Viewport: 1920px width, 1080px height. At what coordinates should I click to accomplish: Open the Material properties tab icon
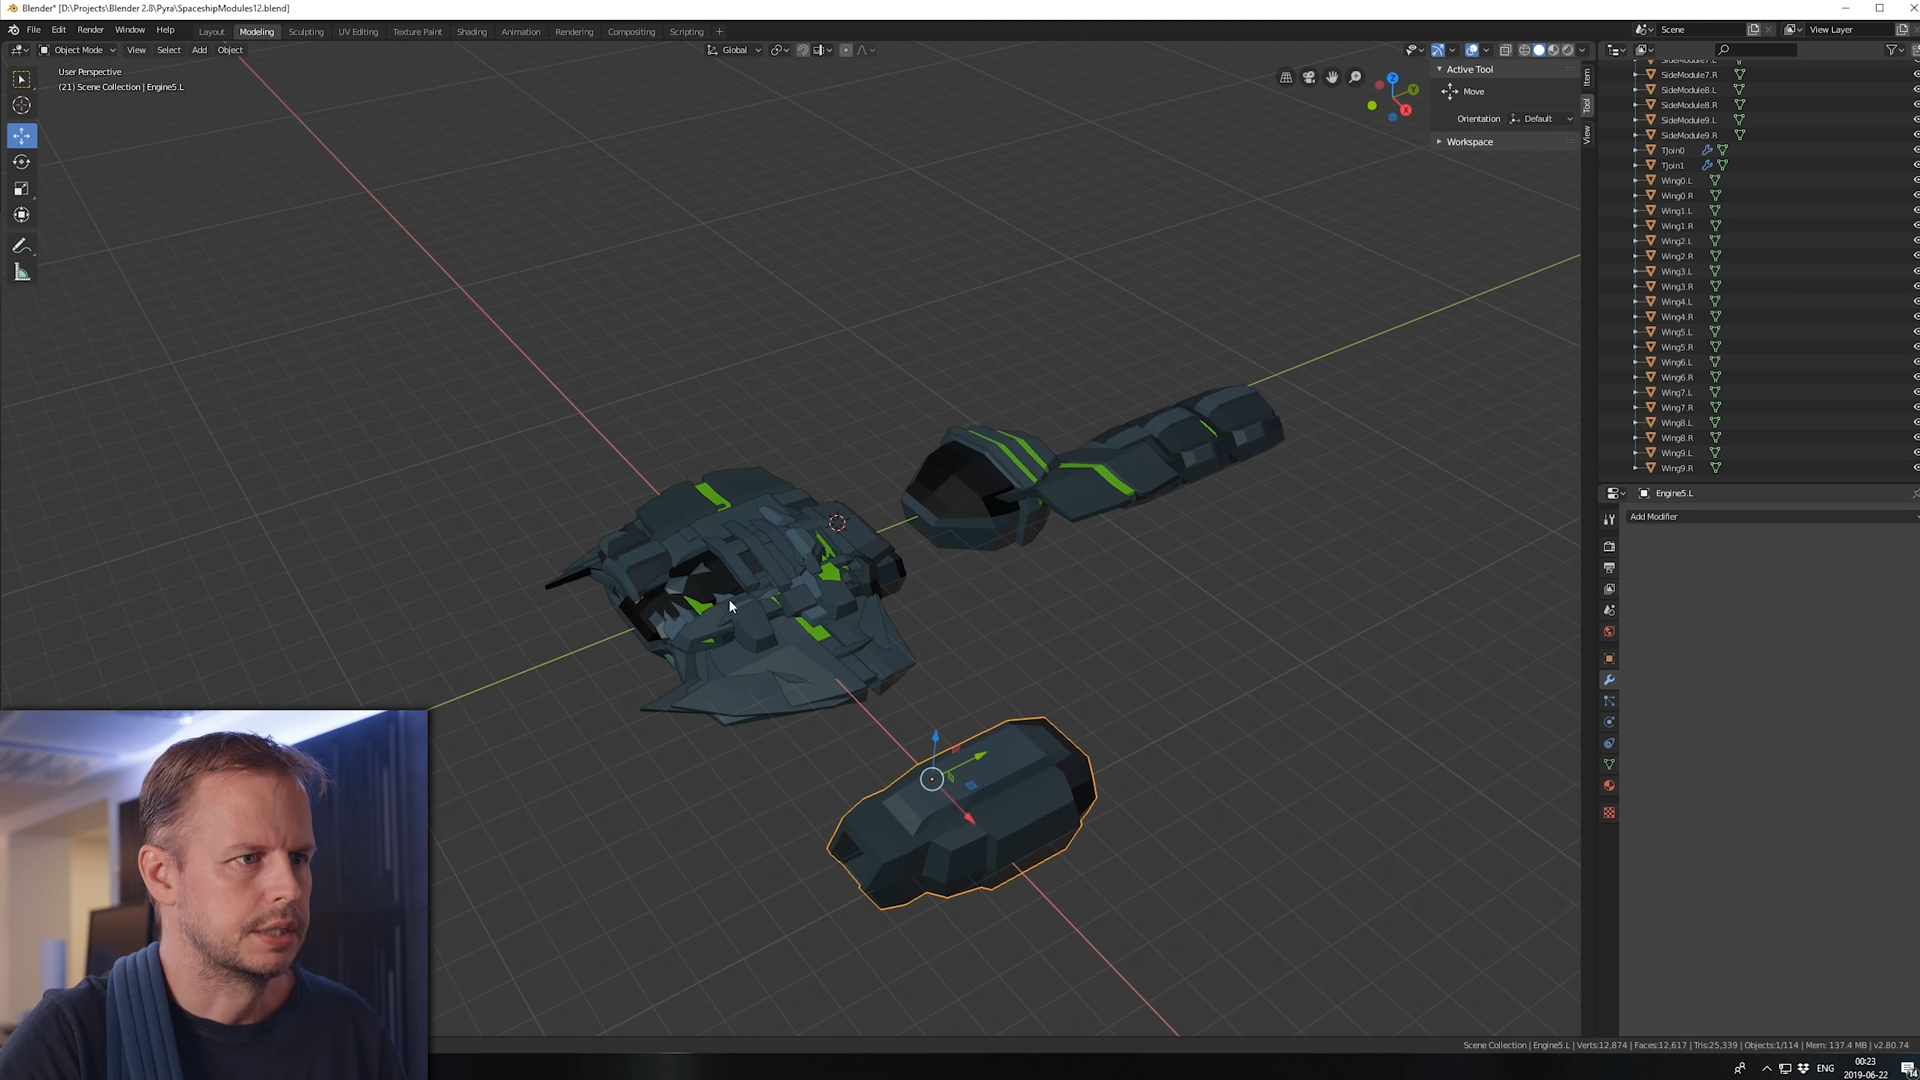[1609, 786]
